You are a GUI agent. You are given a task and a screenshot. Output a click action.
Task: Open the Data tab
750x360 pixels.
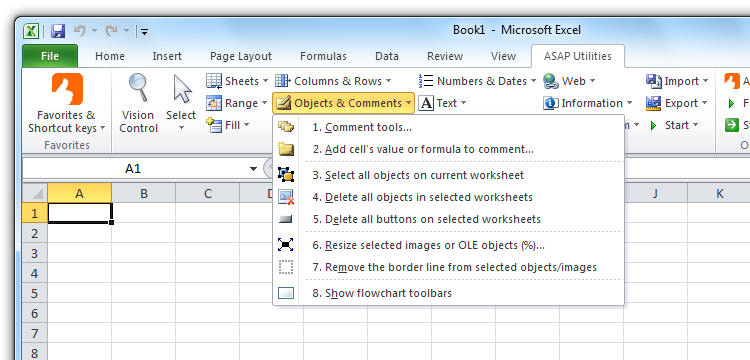386,56
